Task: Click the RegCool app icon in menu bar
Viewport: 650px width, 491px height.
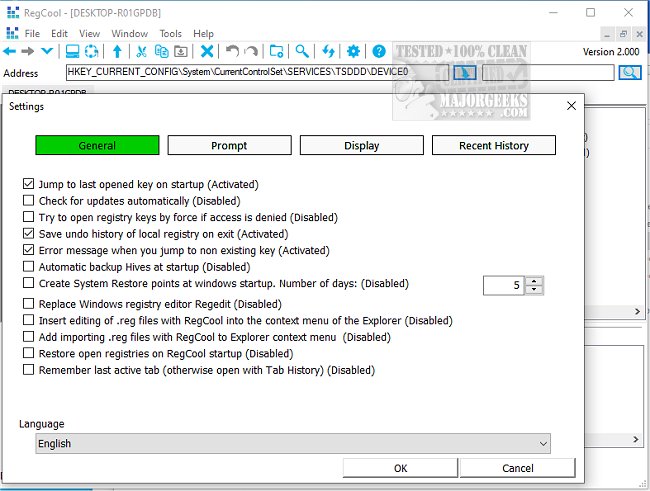Action: (x=12, y=33)
